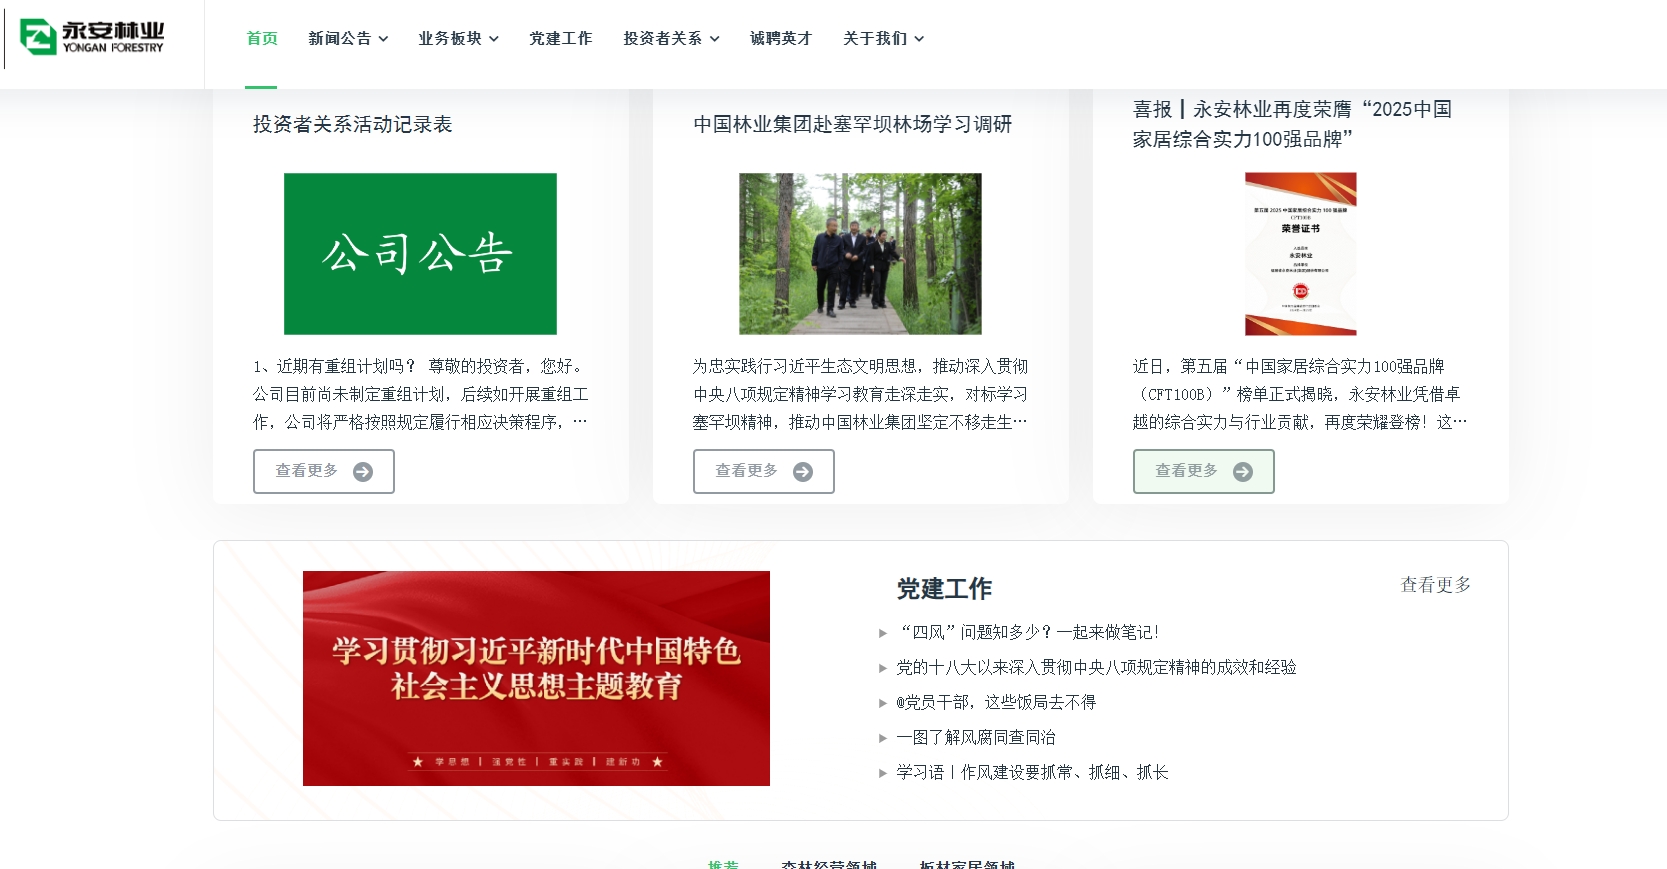
Task: Click 查看更多 under the 投资者关系活动记录表 card
Action: pyautogui.click(x=324, y=471)
